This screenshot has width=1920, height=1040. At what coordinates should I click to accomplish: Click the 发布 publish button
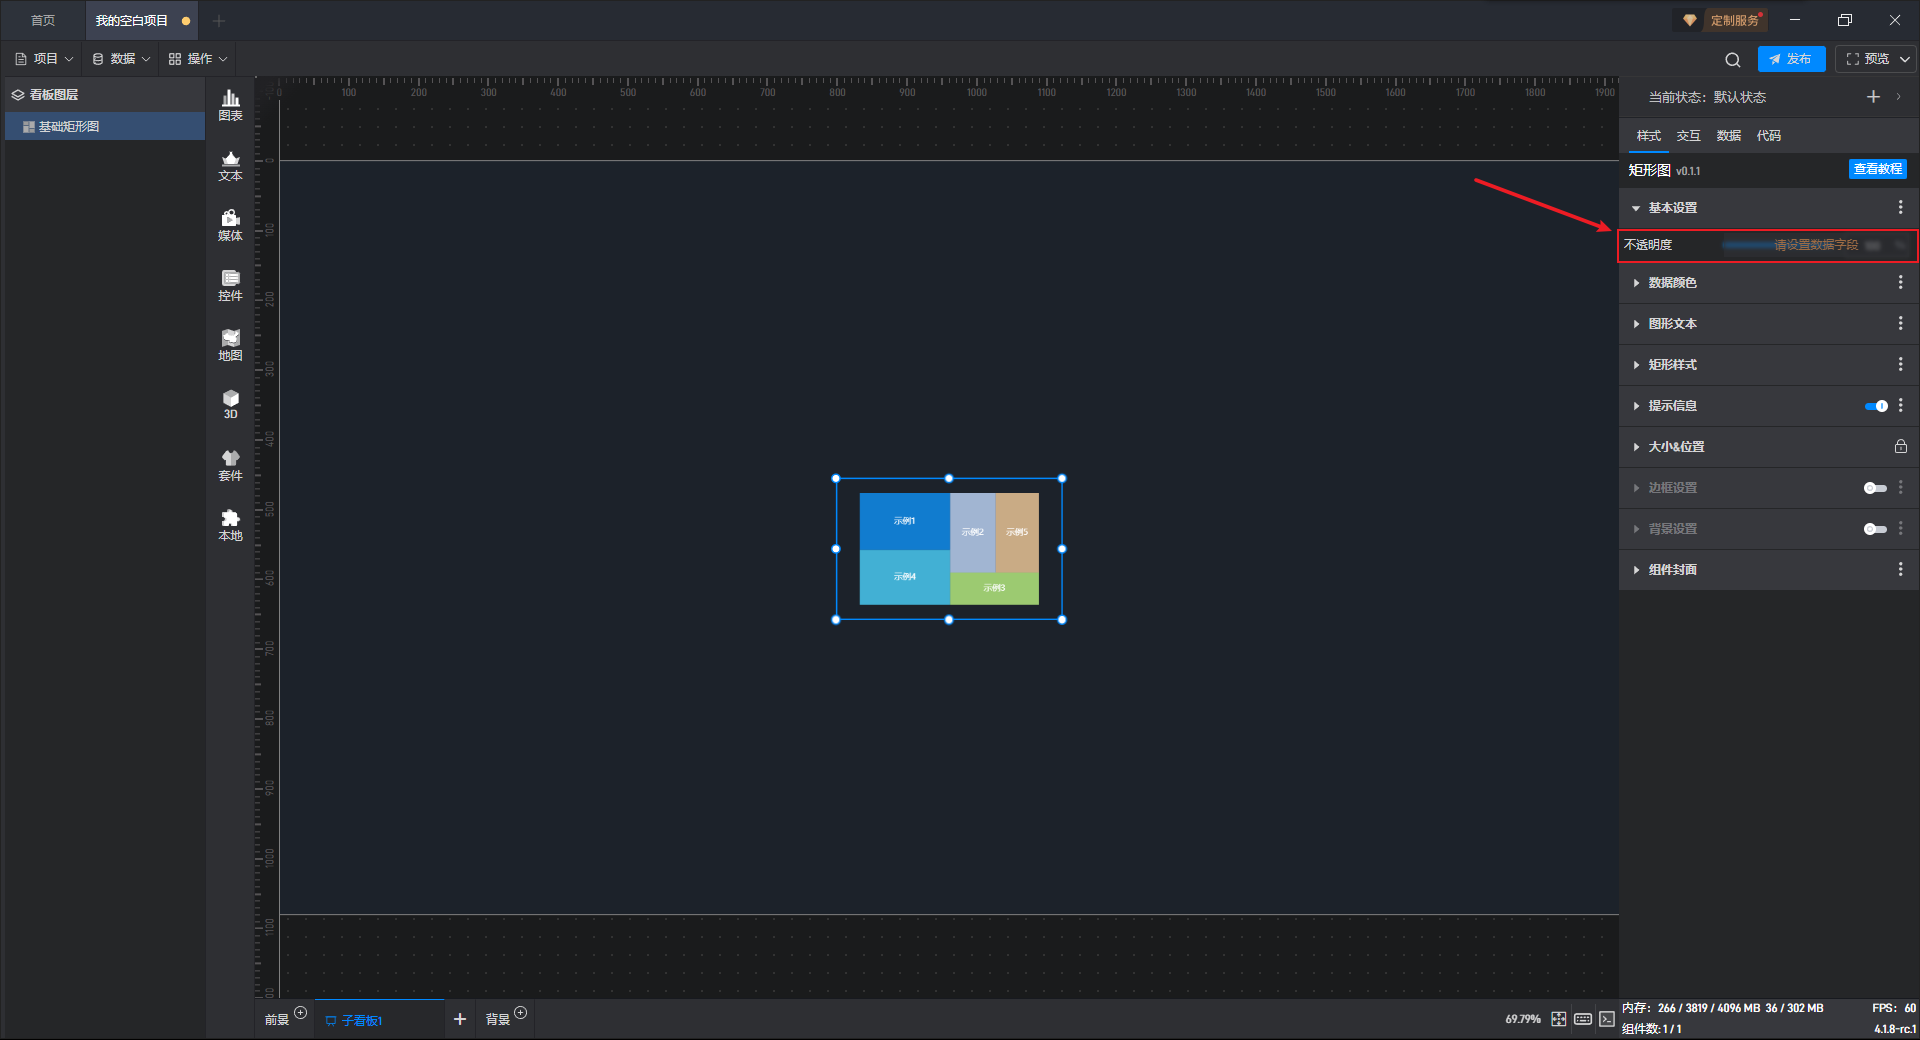[1791, 59]
